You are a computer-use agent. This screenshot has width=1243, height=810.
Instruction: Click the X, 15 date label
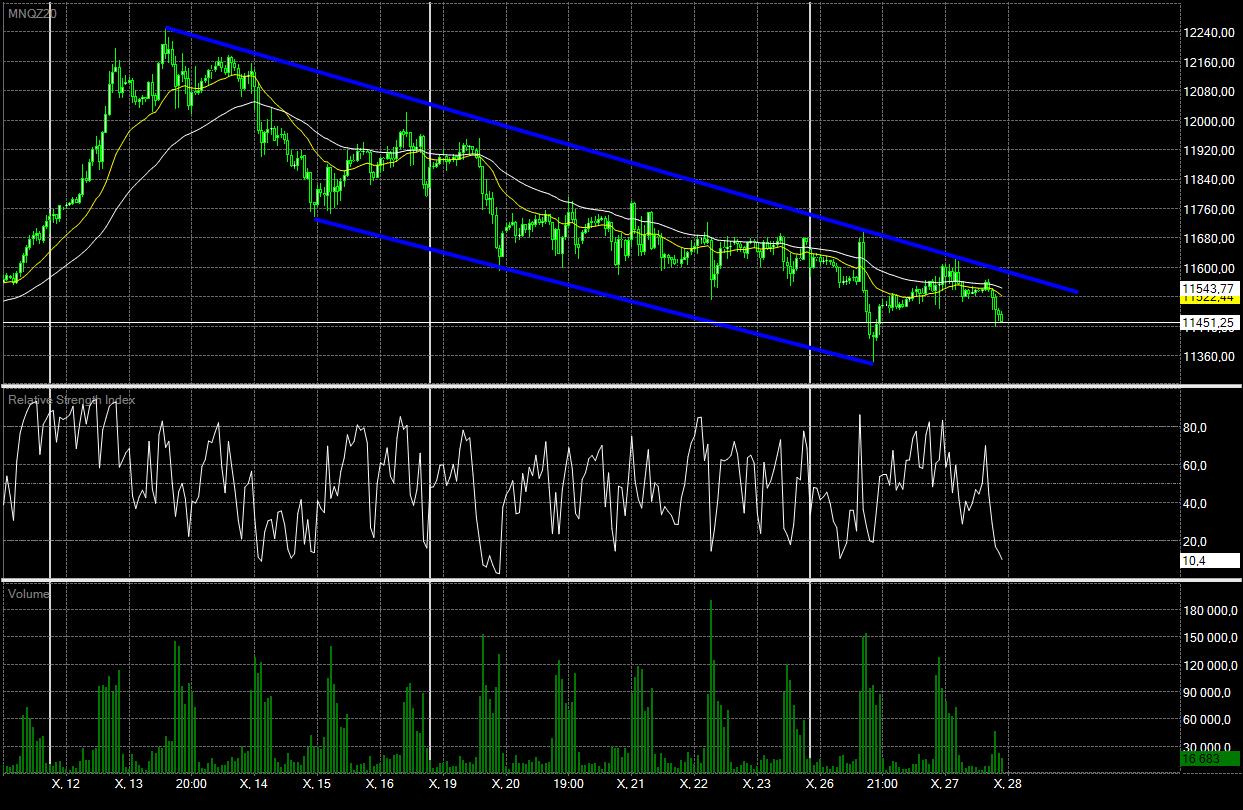[x=317, y=783]
